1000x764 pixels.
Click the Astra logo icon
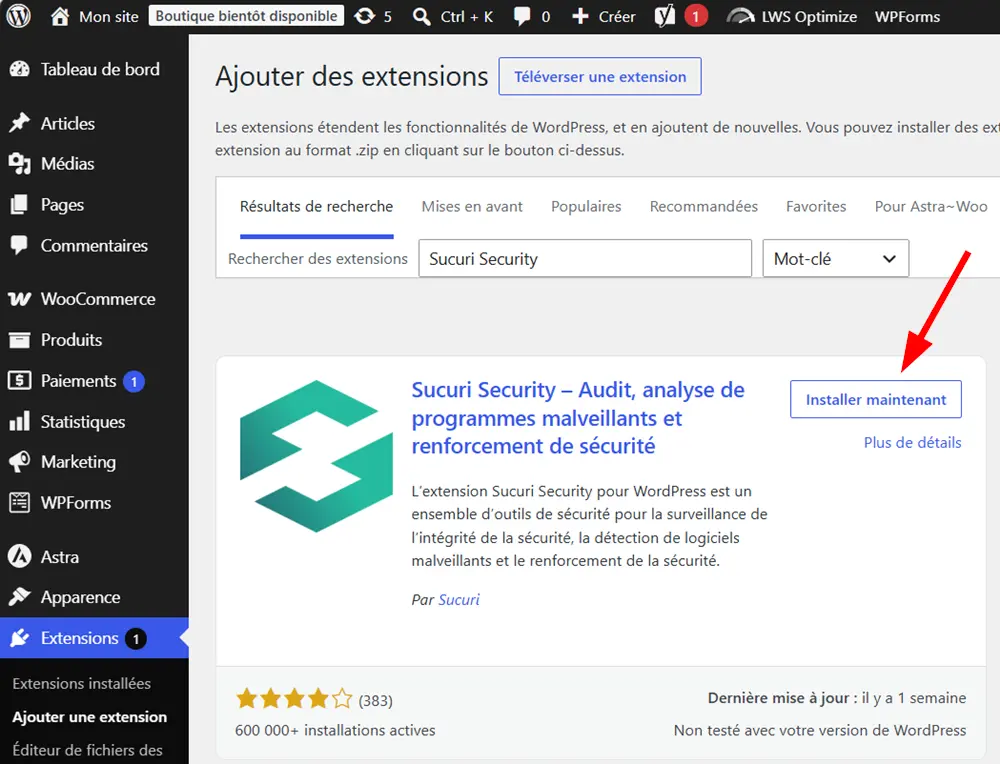coord(19,556)
